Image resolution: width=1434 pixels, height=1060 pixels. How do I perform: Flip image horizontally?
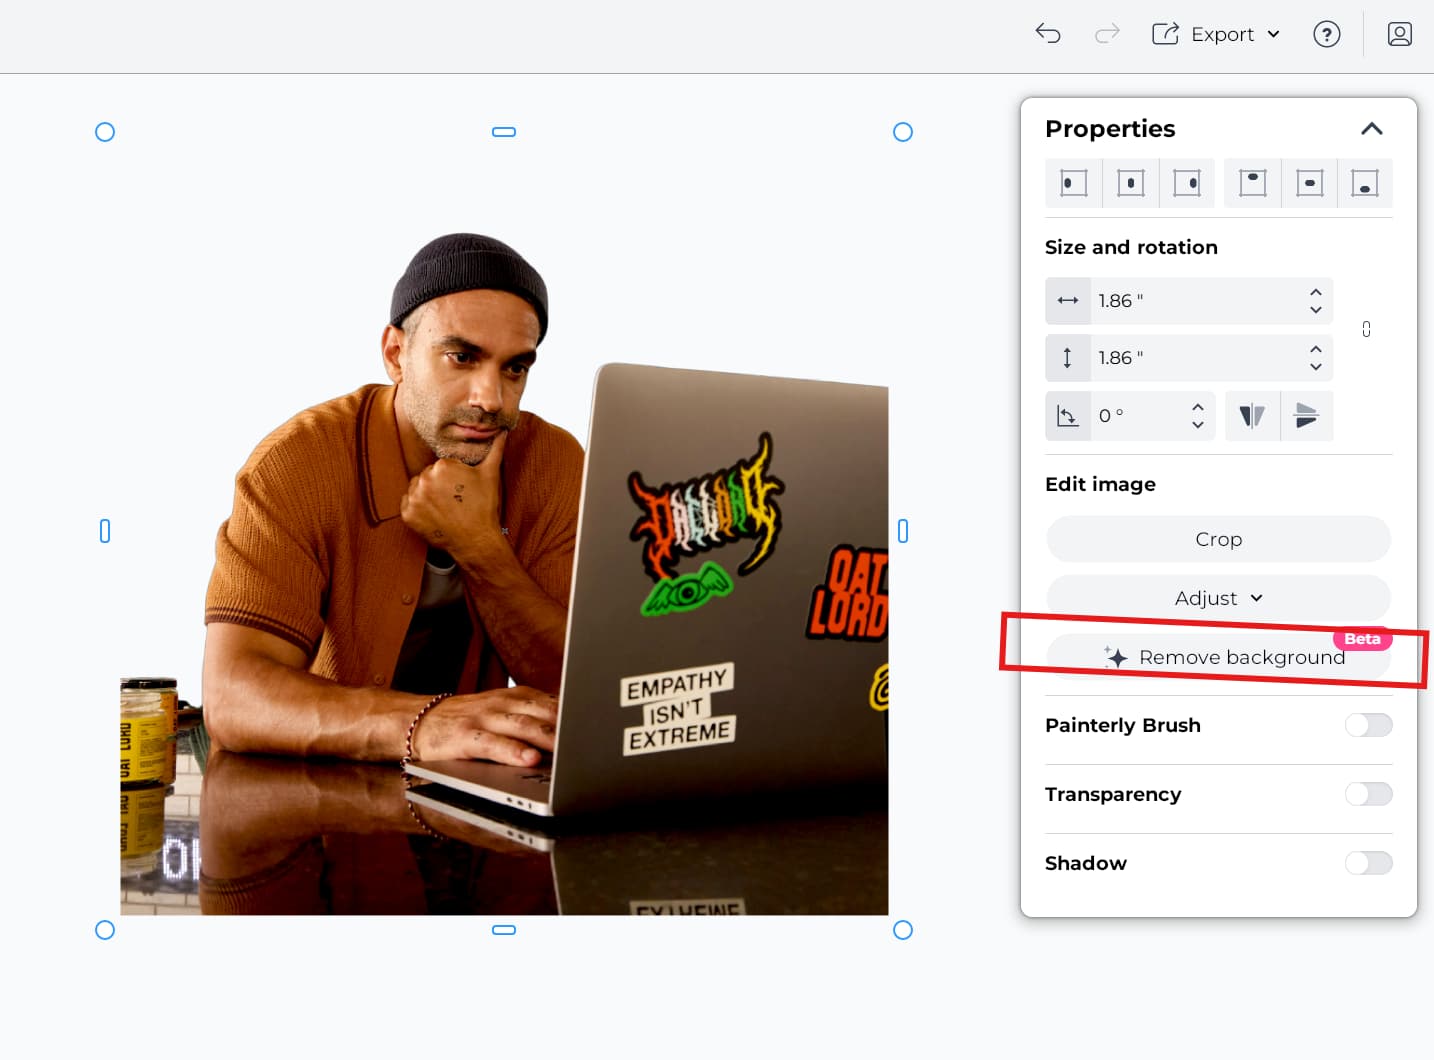(x=1252, y=416)
